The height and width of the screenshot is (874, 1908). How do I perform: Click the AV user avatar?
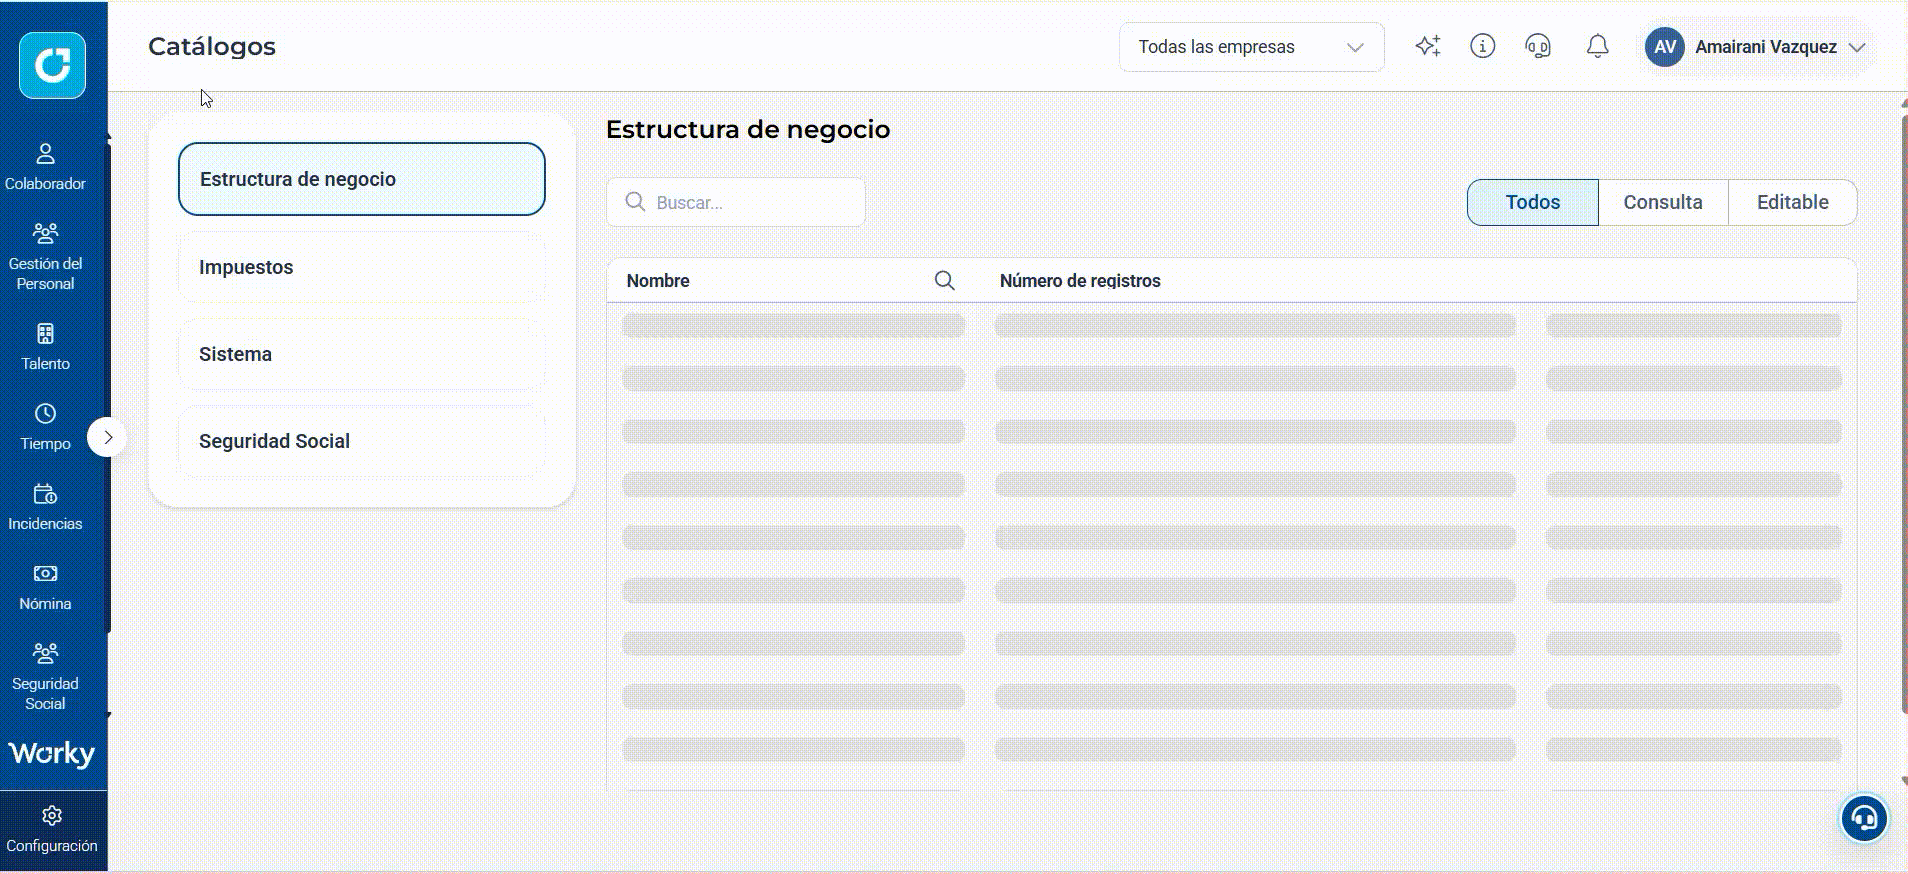(x=1665, y=47)
